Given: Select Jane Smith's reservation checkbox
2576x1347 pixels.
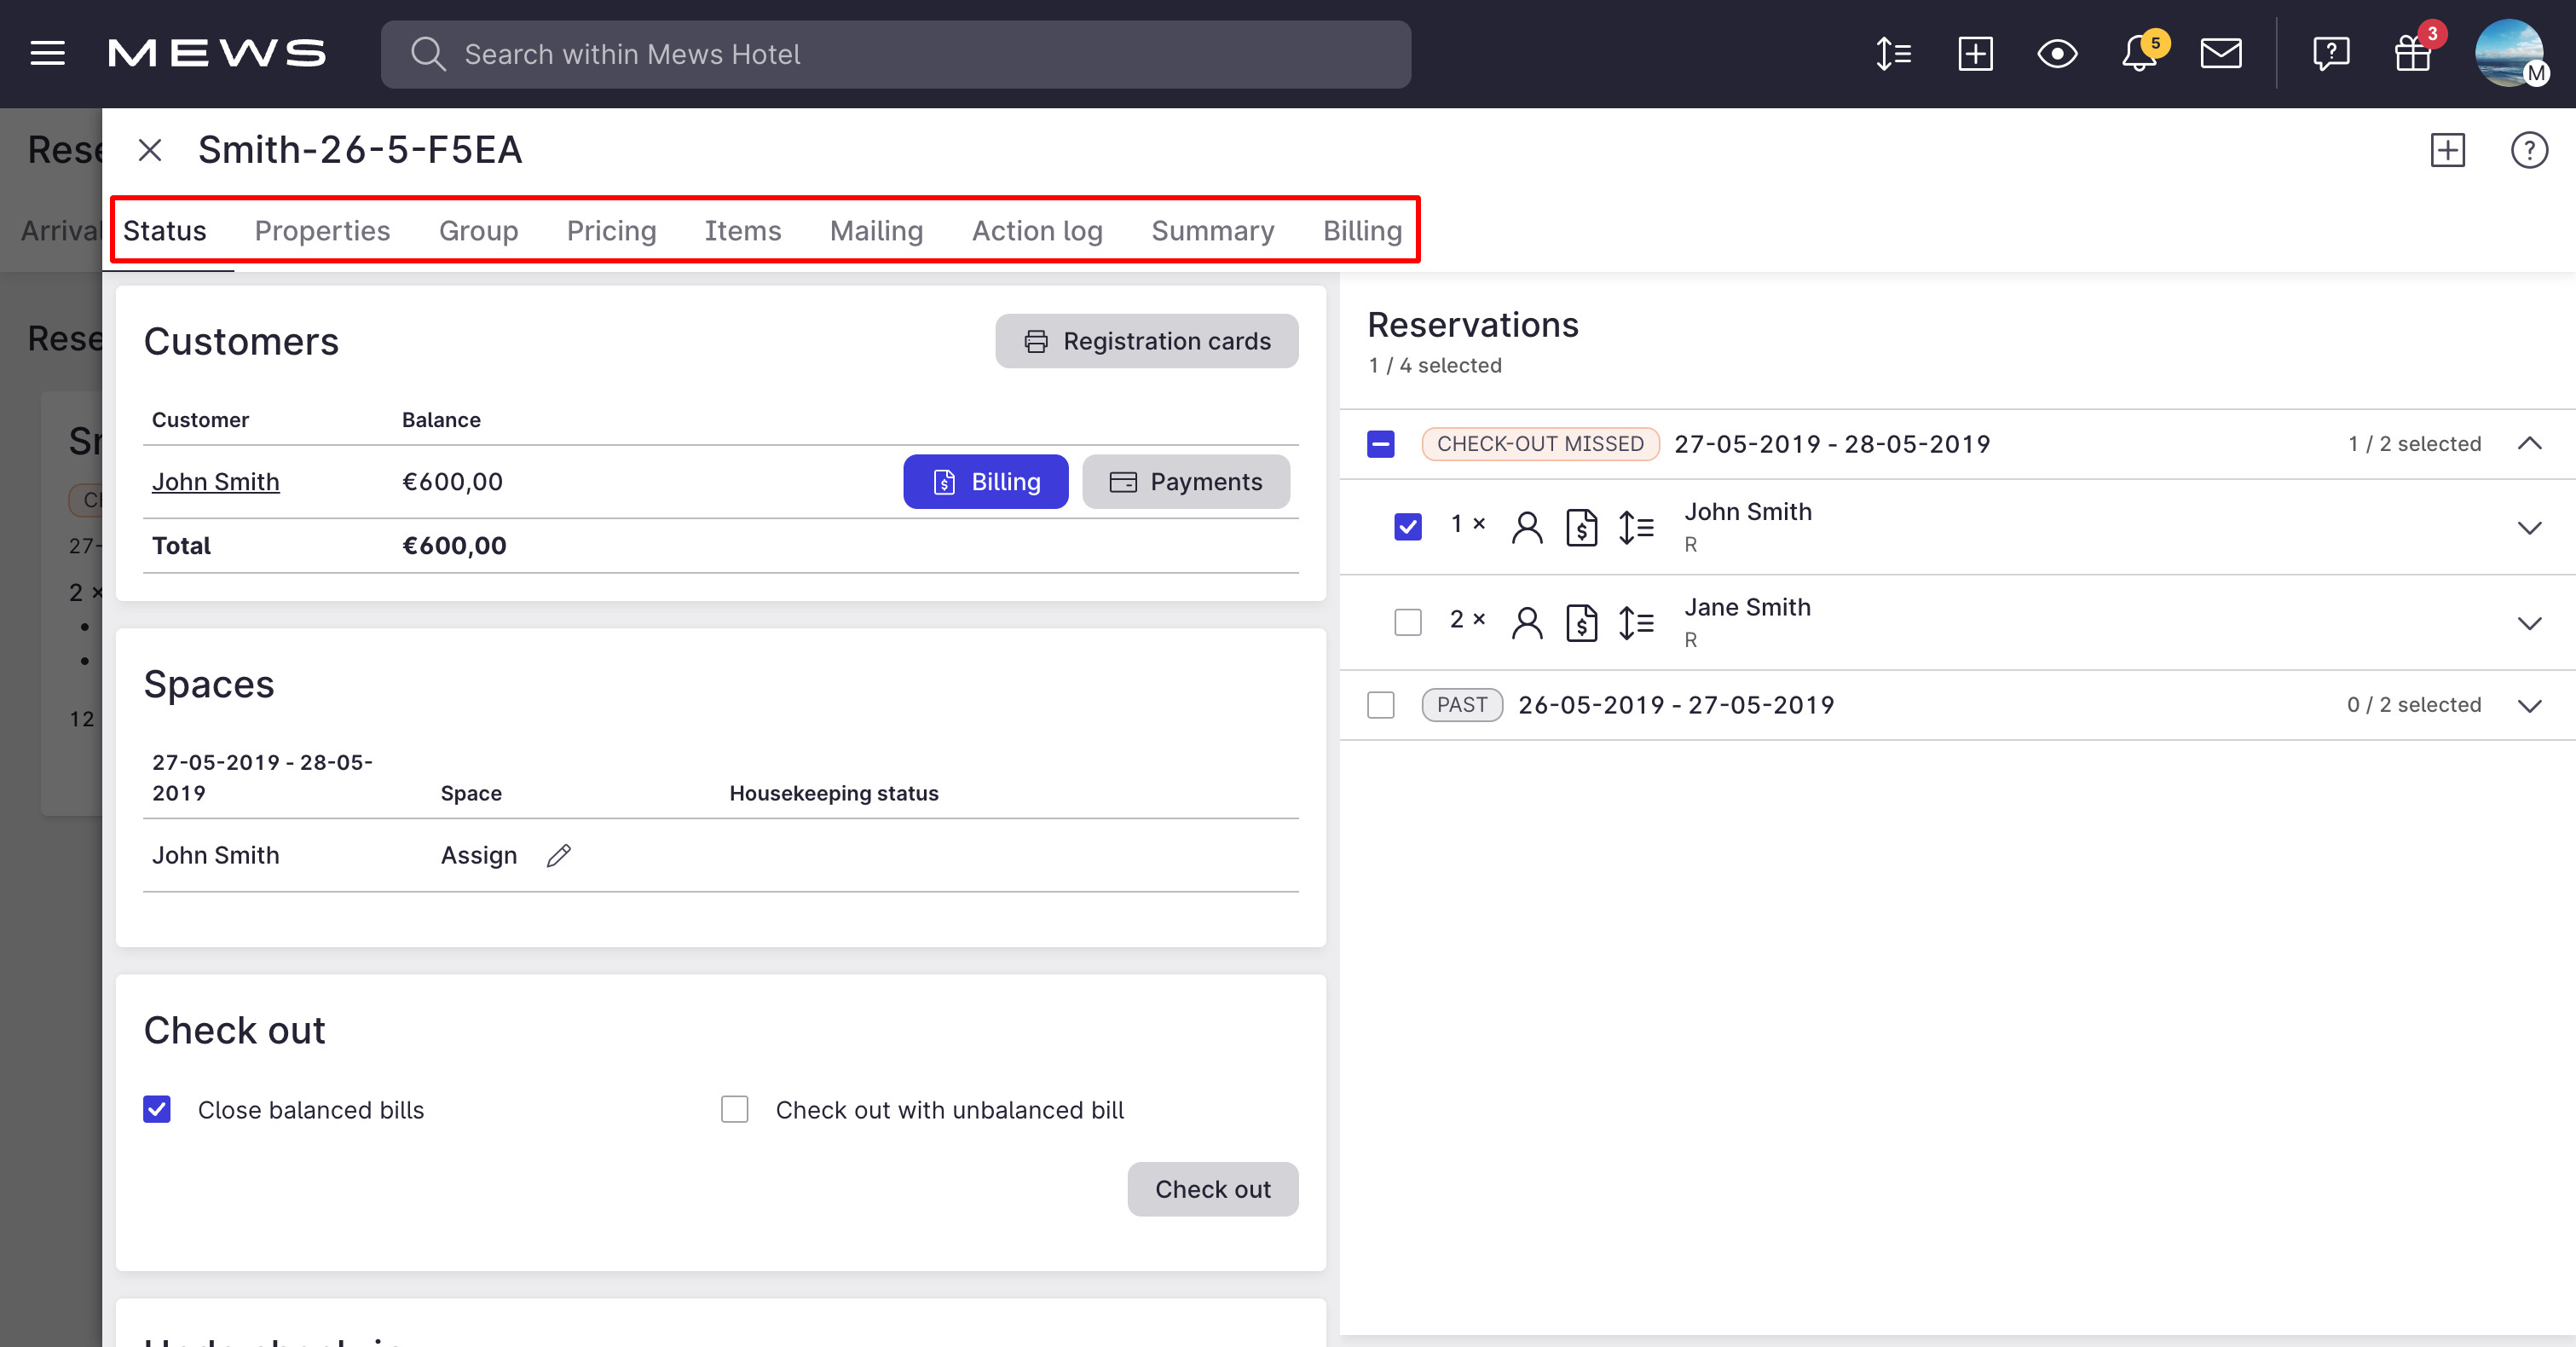Looking at the screenshot, I should pos(1408,622).
